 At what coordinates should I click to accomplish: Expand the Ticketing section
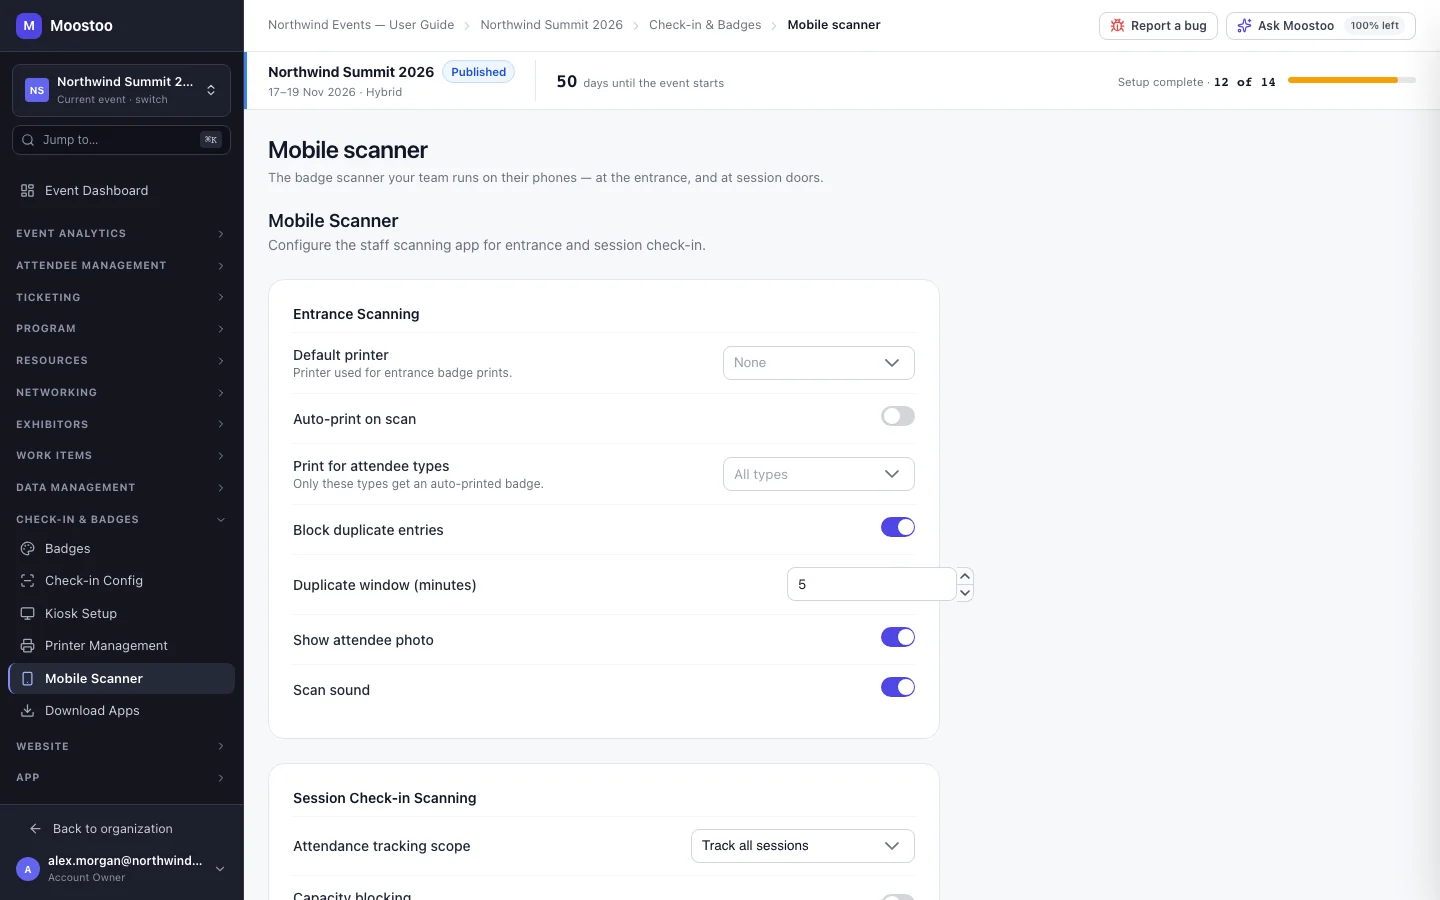tap(122, 298)
